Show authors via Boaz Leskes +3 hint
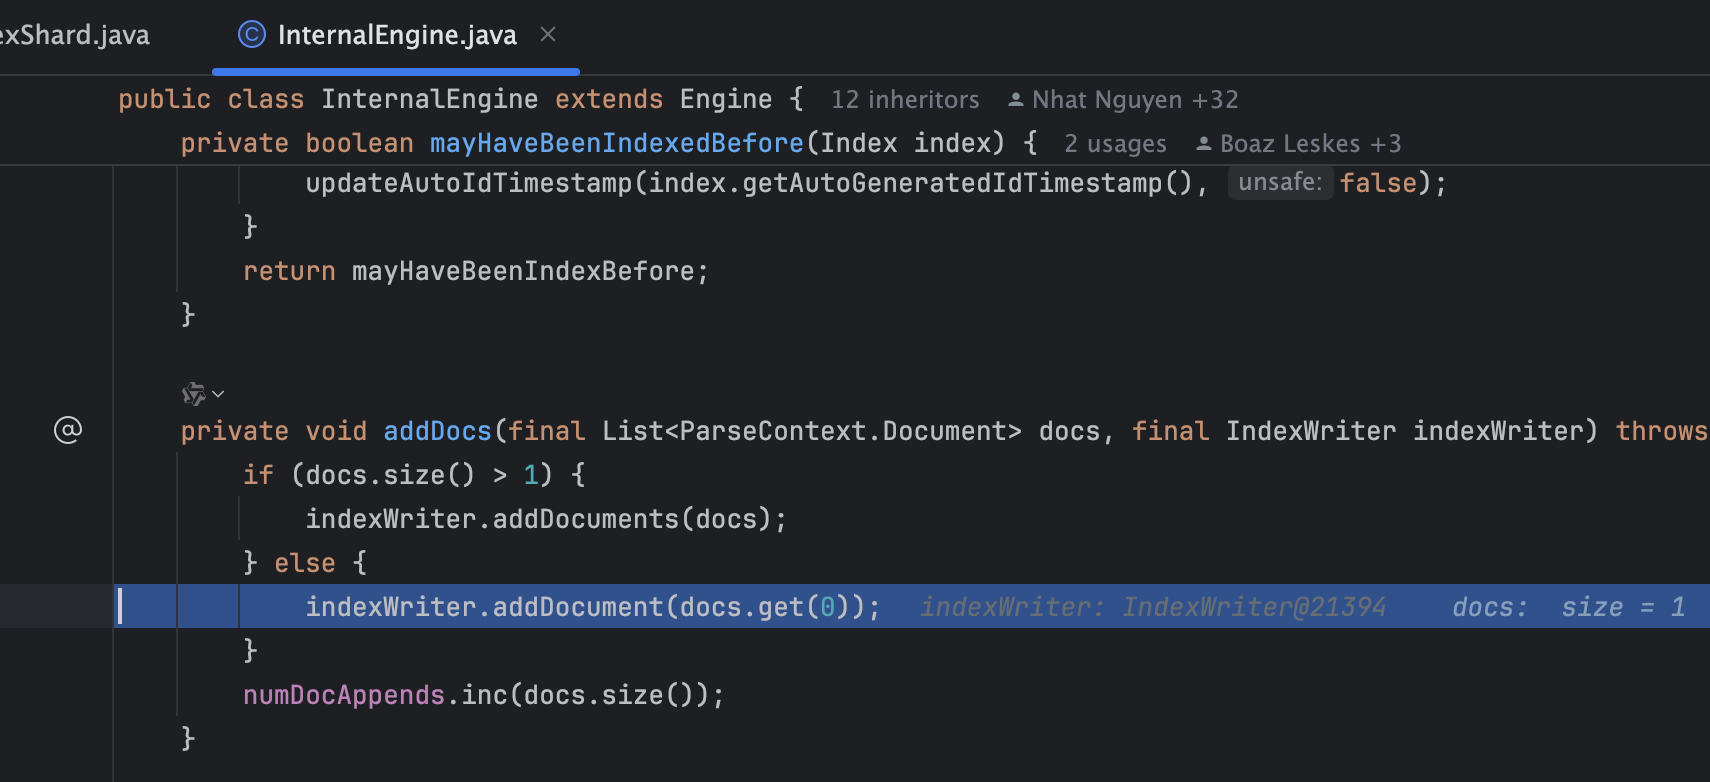Viewport: 1710px width, 782px height. [x=1298, y=144]
